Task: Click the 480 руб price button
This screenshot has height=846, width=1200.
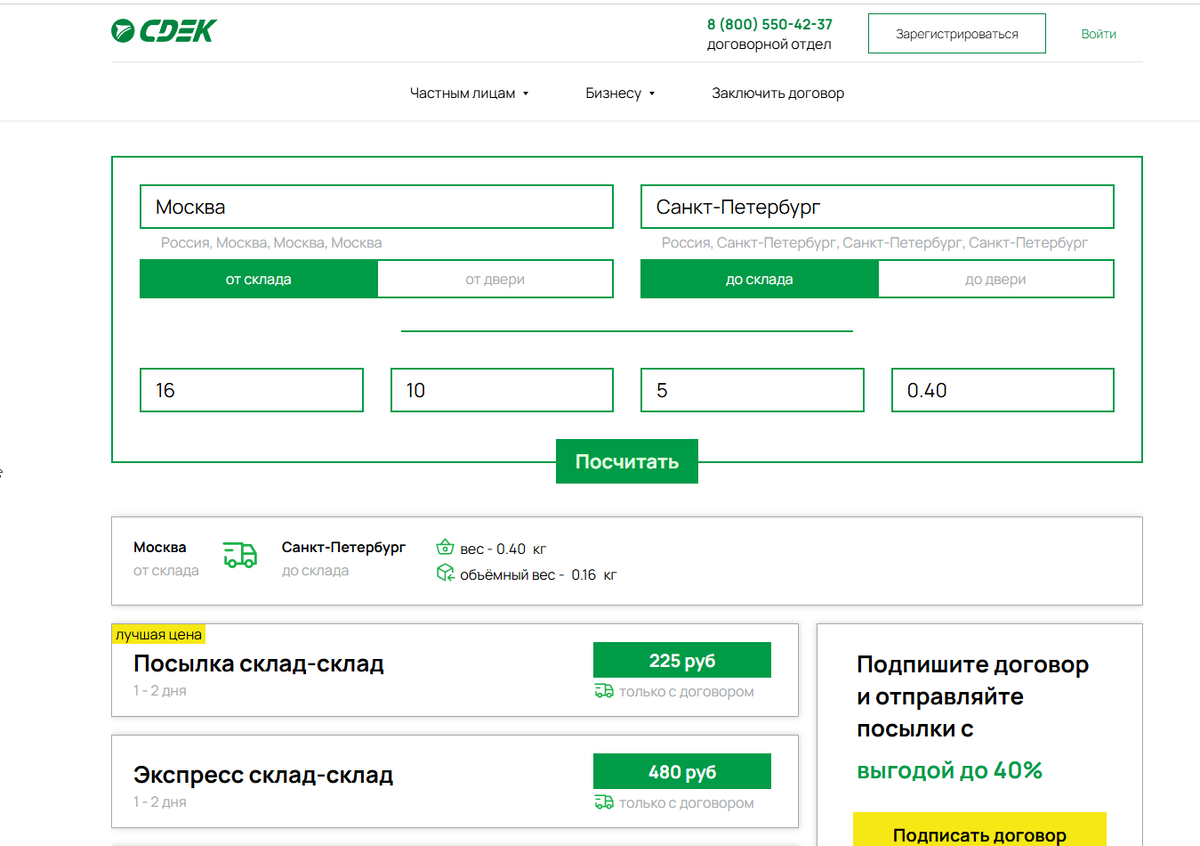Action: click(x=682, y=771)
